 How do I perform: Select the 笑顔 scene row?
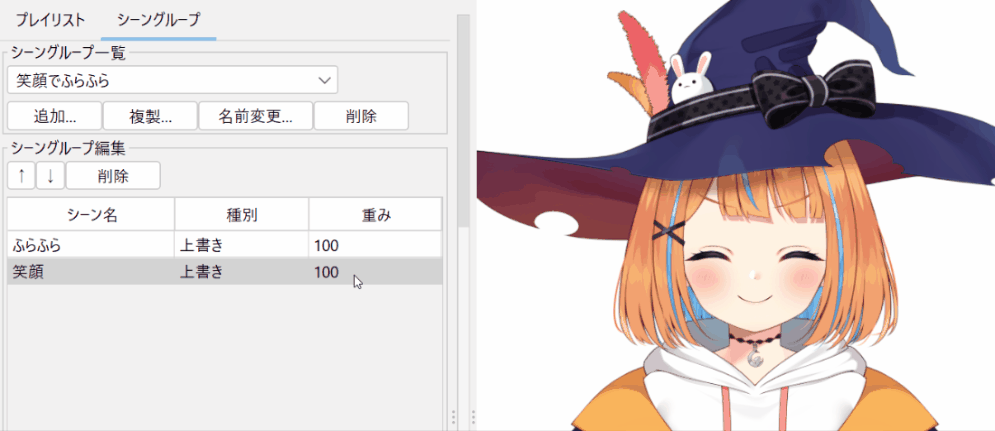pos(90,272)
